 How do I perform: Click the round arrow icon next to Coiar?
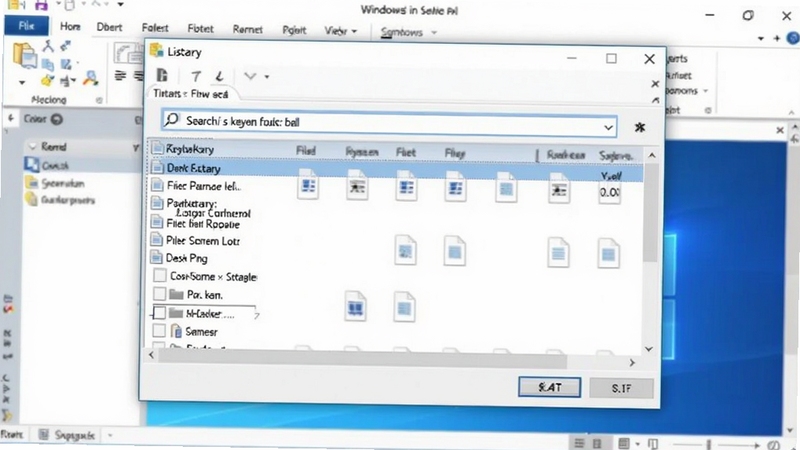[57, 119]
